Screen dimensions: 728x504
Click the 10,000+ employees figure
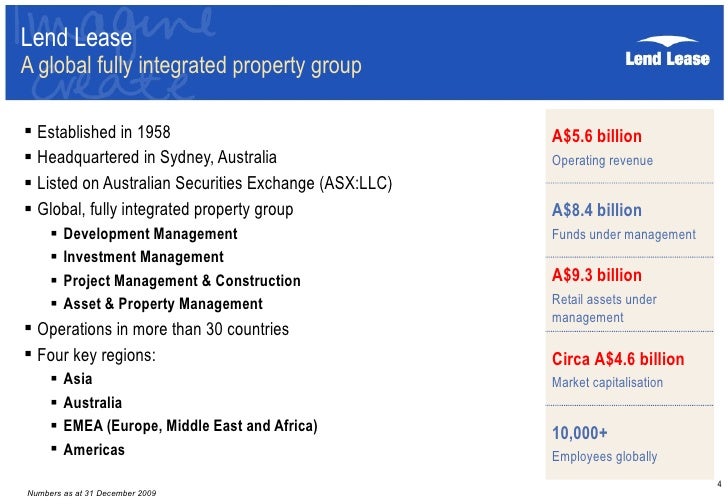(x=580, y=433)
